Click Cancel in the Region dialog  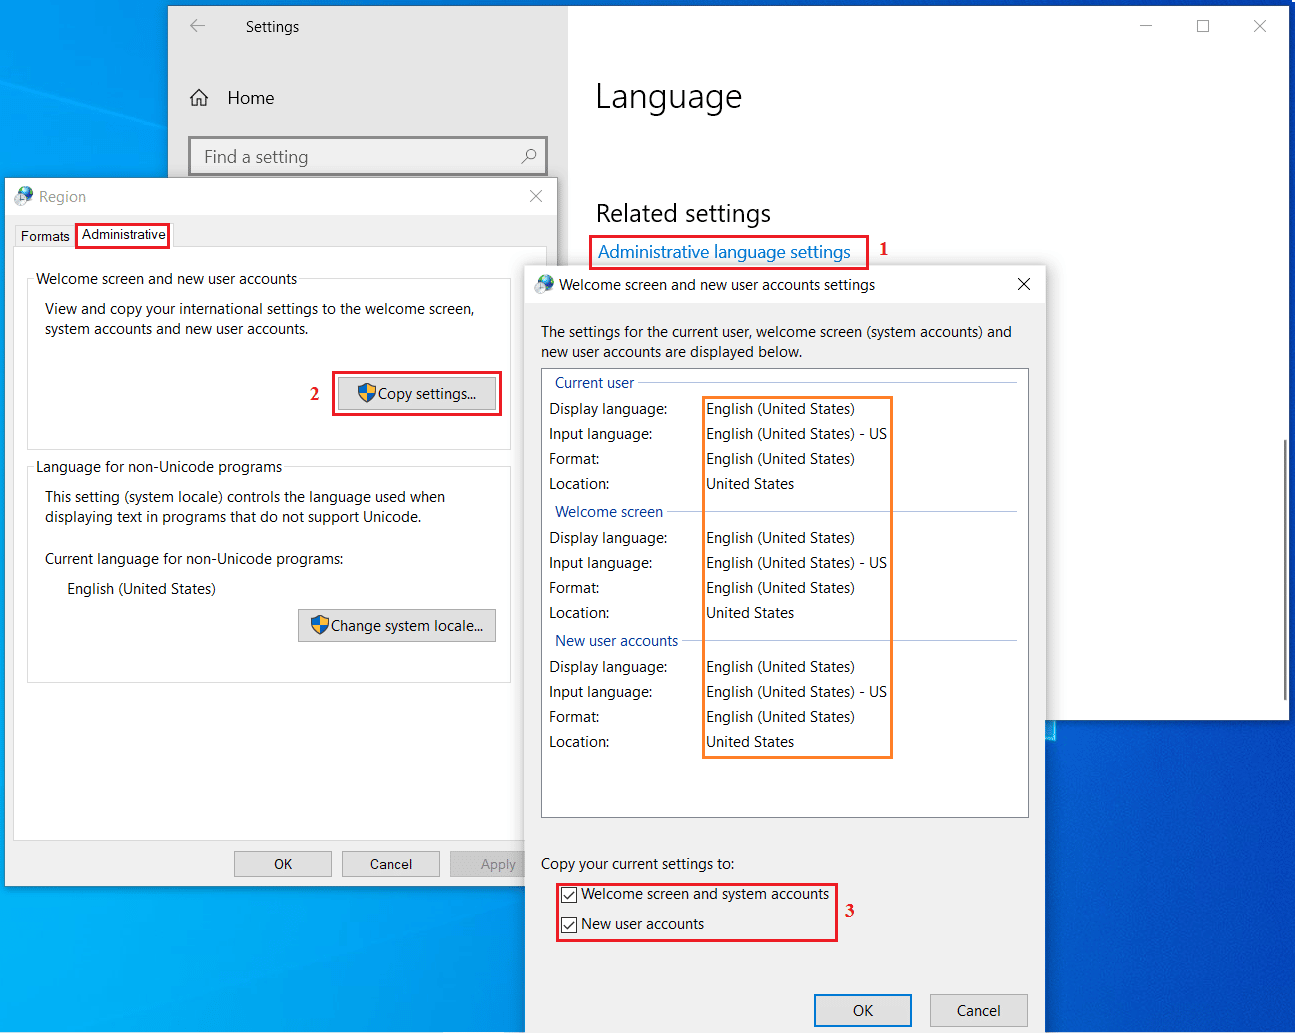click(390, 864)
